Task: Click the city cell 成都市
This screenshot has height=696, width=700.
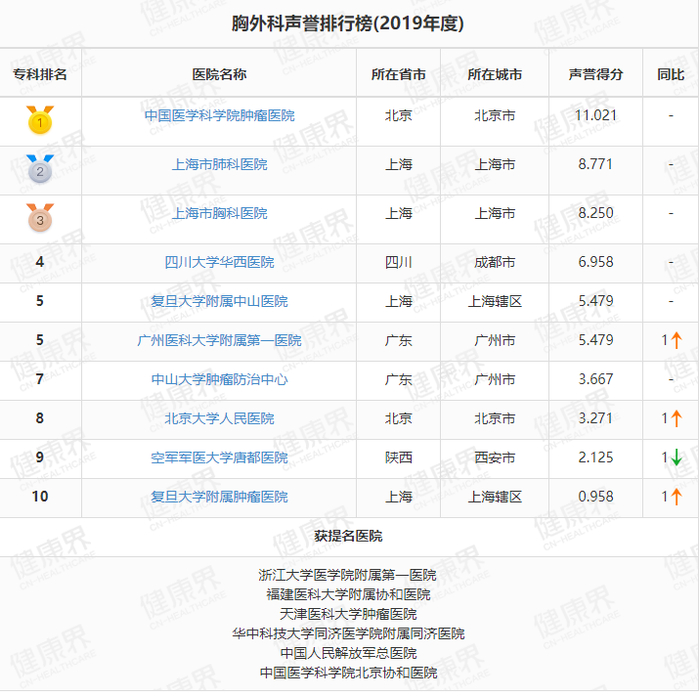Action: (495, 262)
